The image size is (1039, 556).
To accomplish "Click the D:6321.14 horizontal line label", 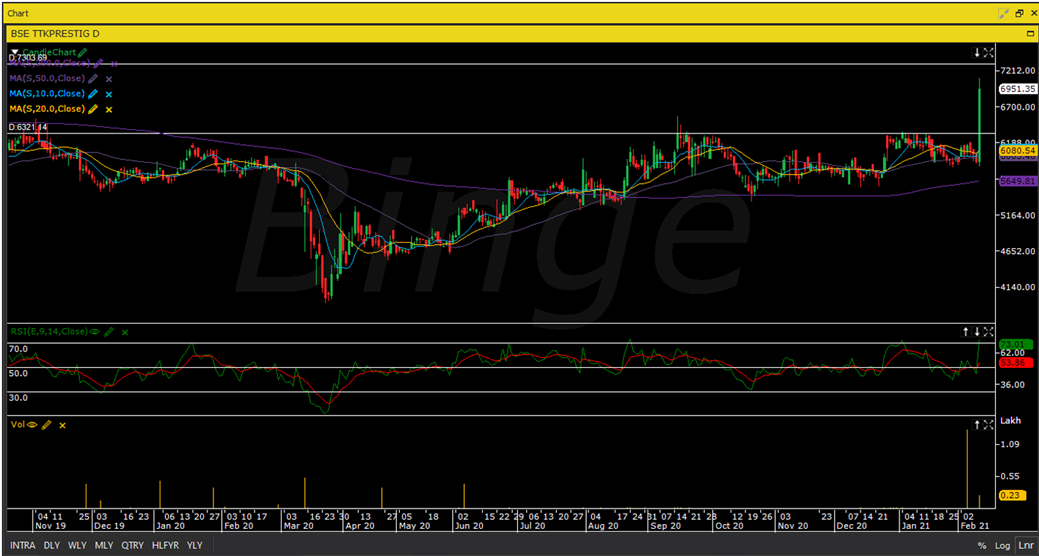I will (x=27, y=127).
